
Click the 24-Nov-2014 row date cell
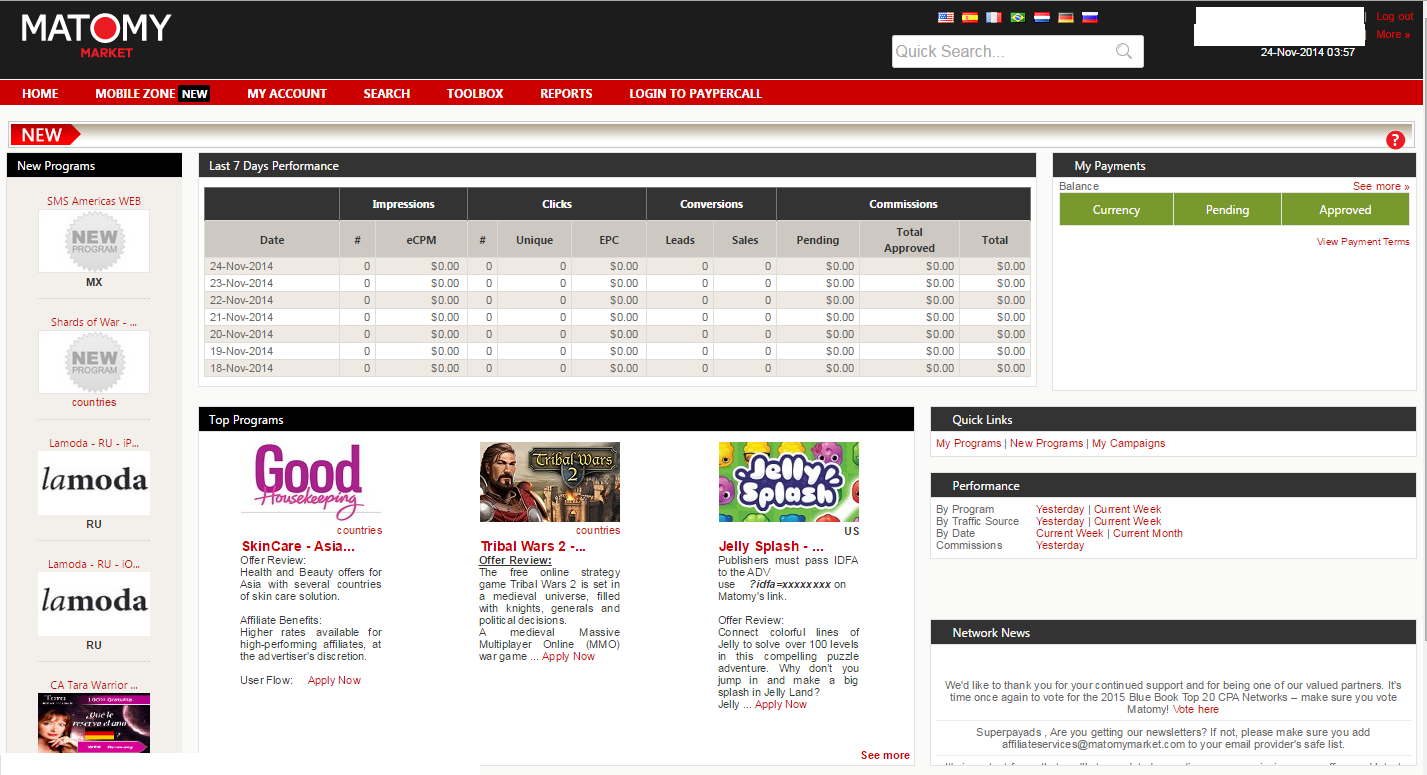pyautogui.click(x=272, y=266)
